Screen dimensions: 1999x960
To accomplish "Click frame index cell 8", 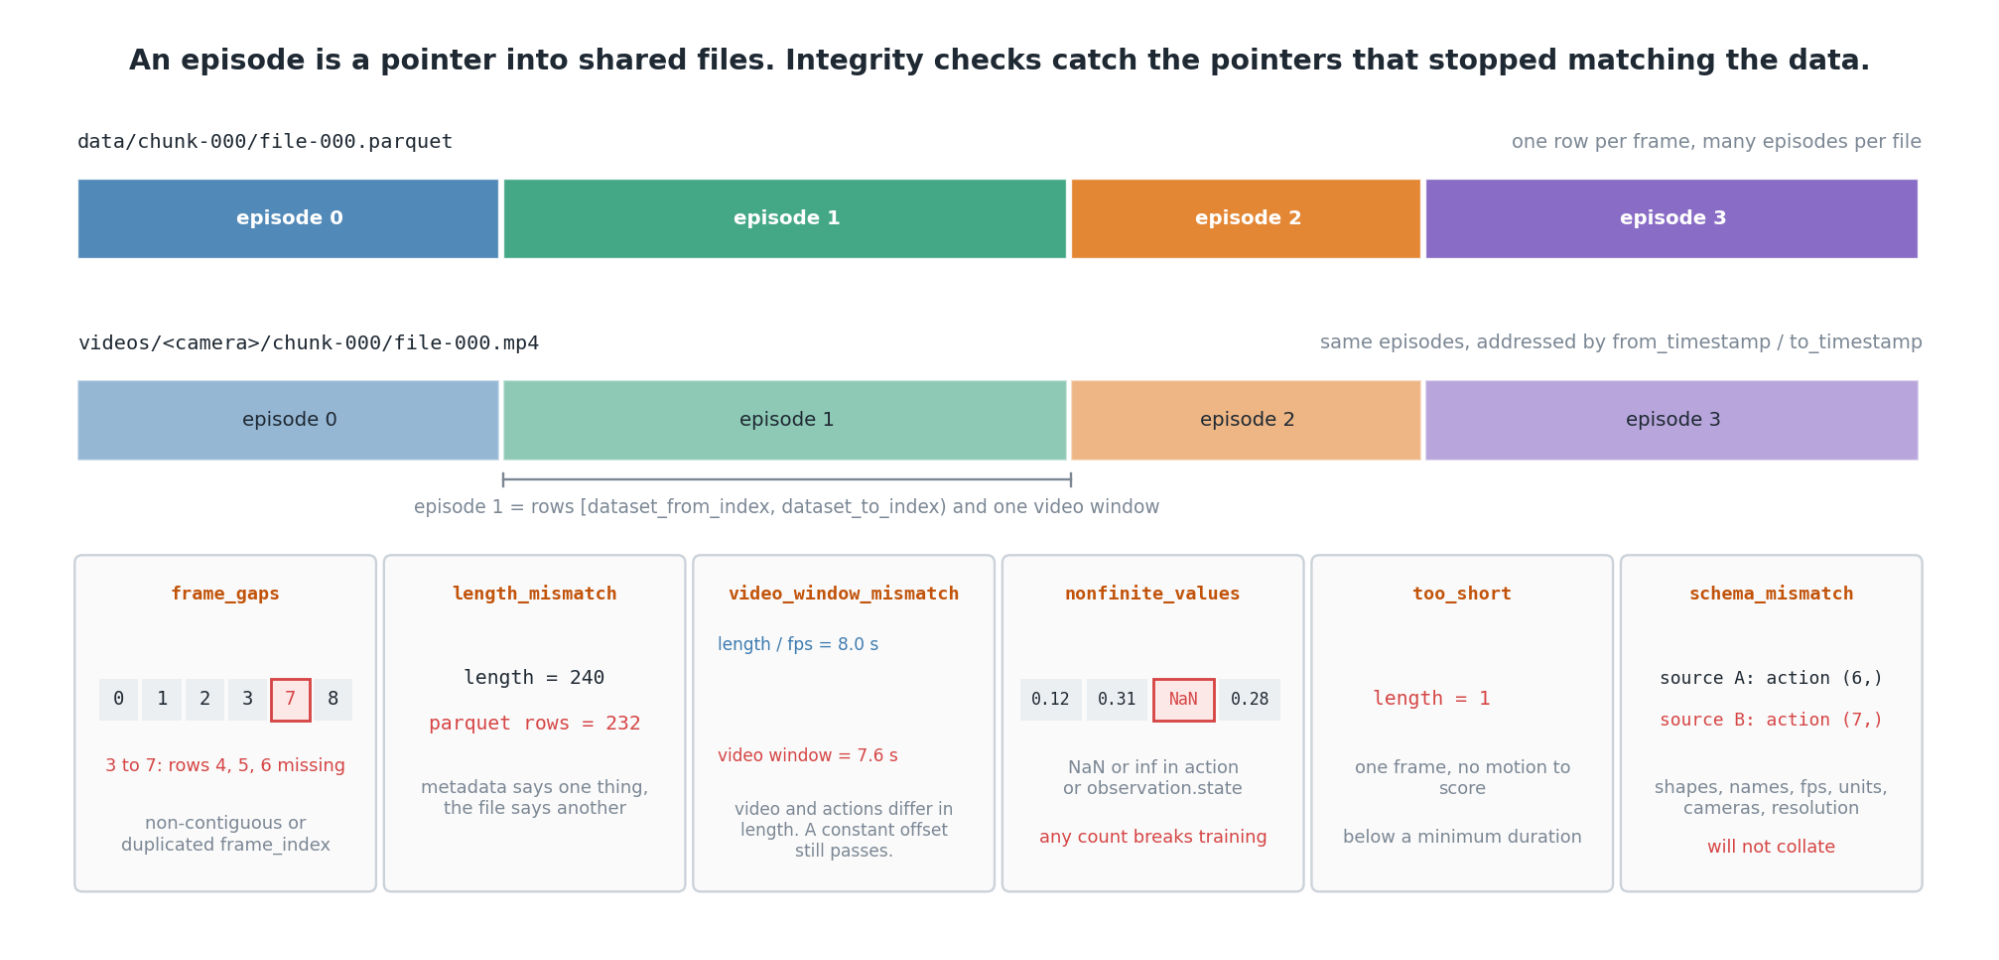I will (333, 699).
